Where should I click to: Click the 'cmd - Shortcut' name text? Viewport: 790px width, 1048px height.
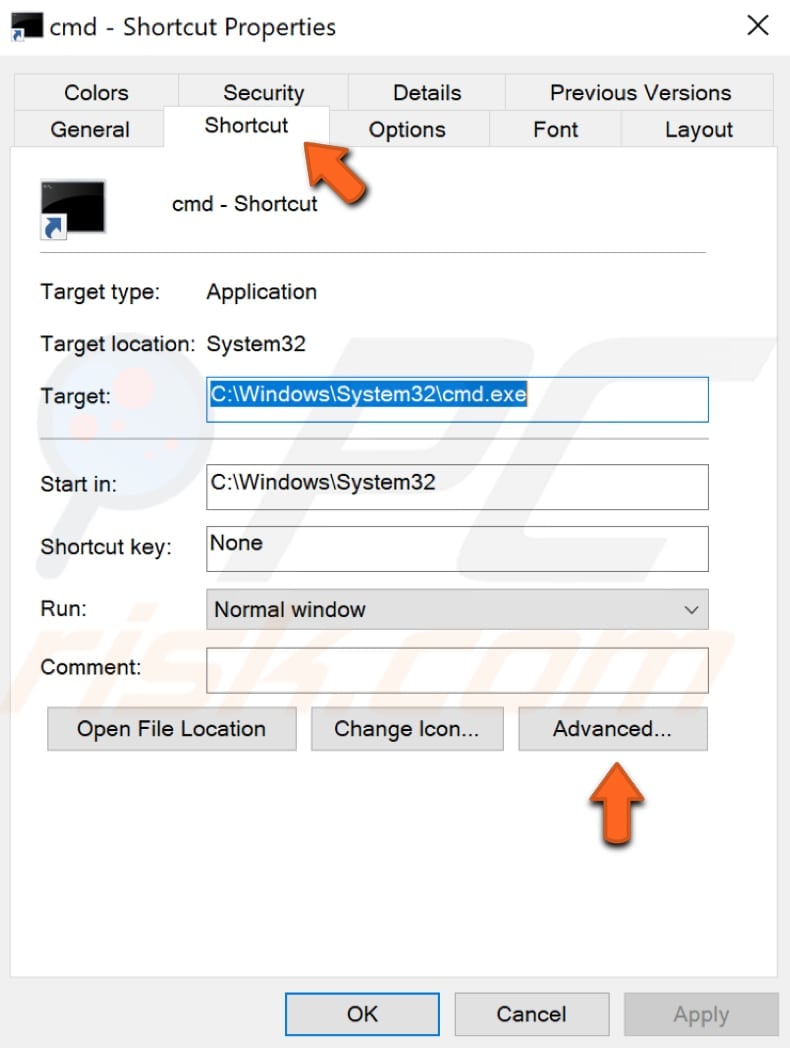(x=245, y=203)
